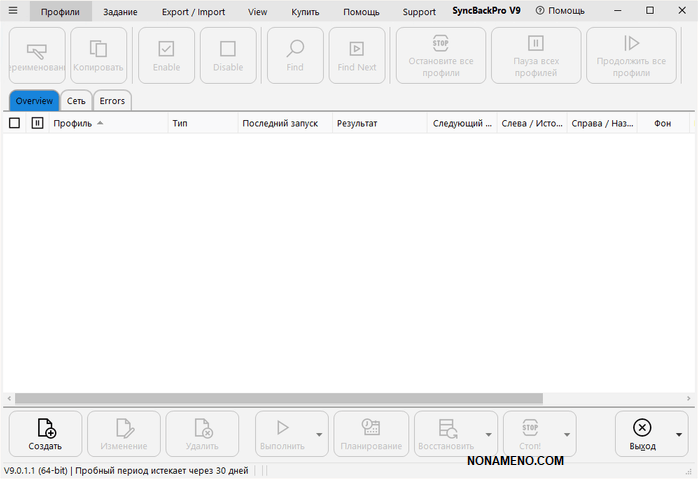
Task: Open the hamburger menu icon
Action: 13,12
